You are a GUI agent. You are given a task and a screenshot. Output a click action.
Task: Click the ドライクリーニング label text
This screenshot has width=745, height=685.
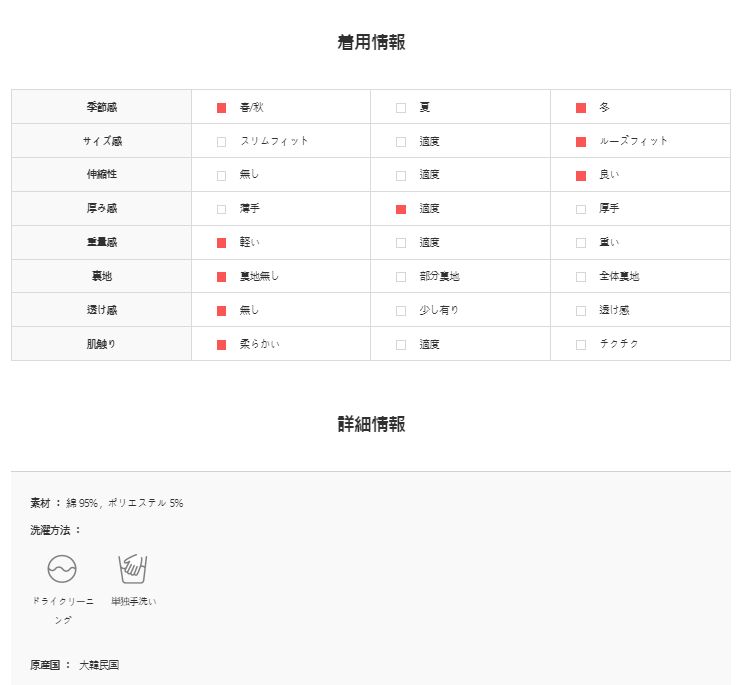pyautogui.click(x=63, y=611)
